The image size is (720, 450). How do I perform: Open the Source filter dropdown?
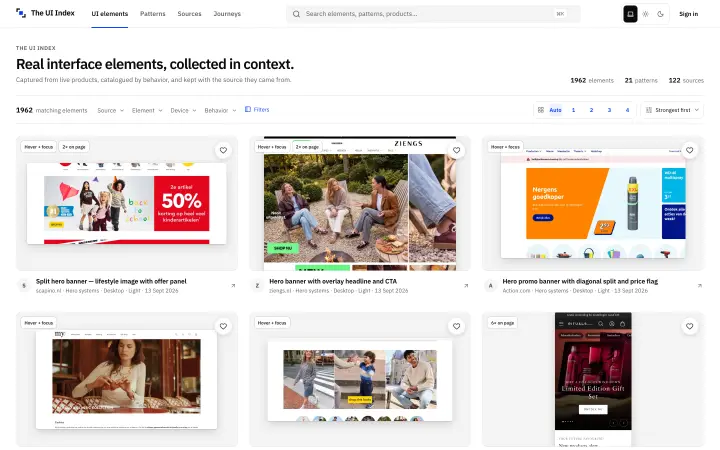pos(111,110)
